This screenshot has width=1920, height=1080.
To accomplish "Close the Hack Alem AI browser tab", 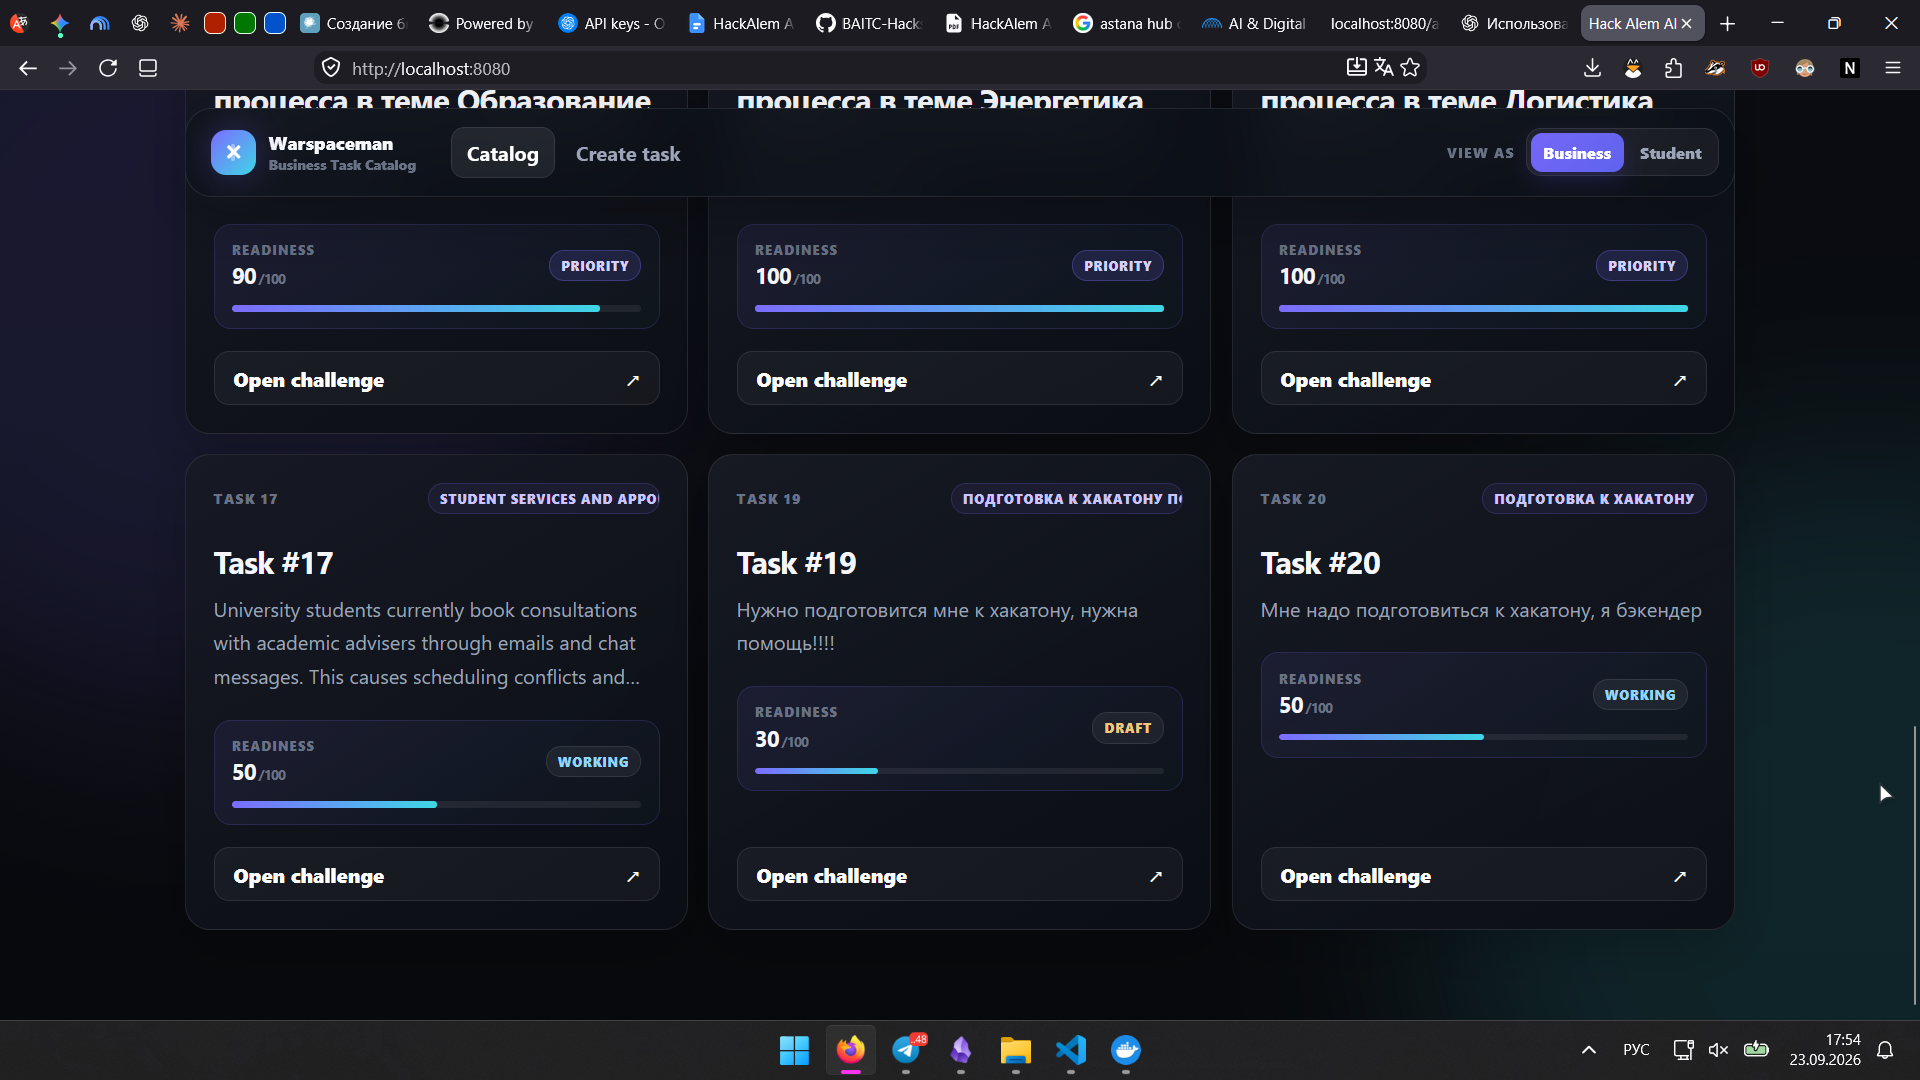I will (x=1687, y=23).
